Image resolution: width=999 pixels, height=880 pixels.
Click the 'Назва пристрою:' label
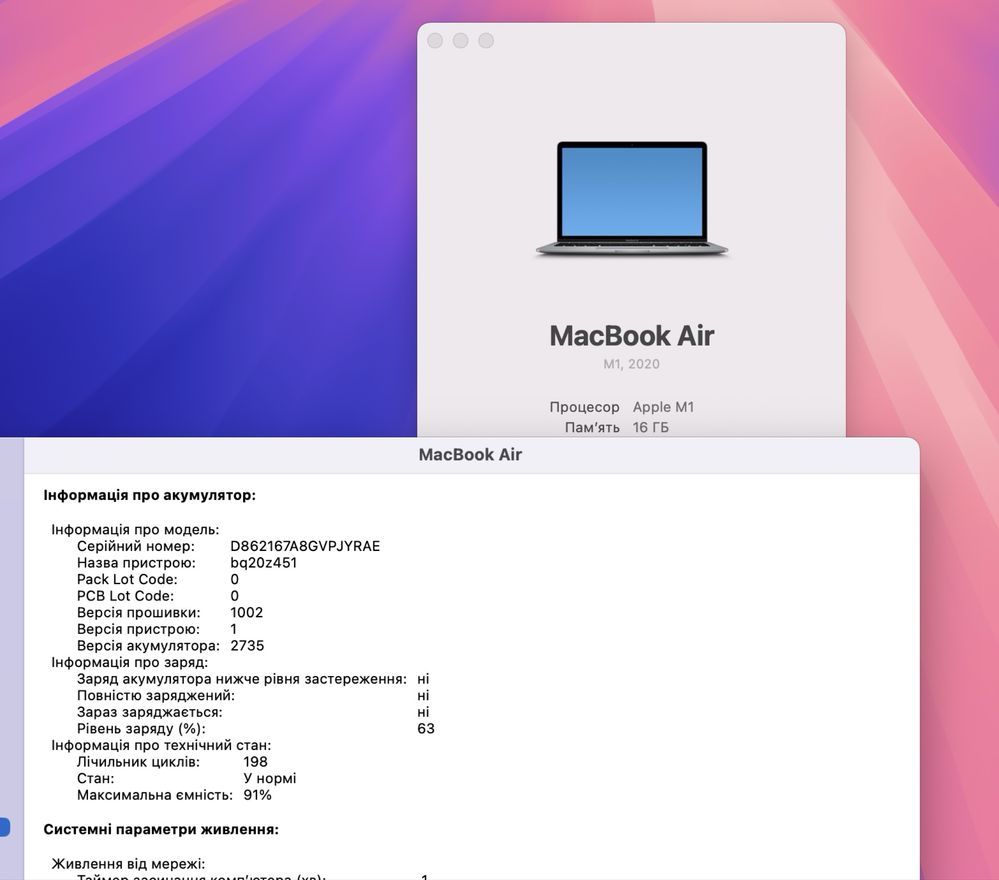coord(136,563)
